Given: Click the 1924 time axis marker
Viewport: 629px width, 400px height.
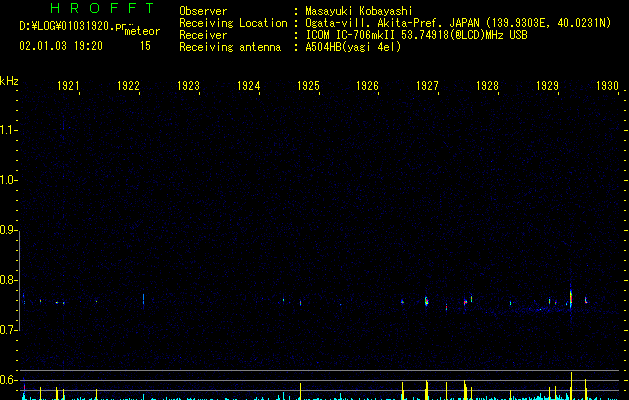Looking at the screenshot, I should (x=248, y=86).
